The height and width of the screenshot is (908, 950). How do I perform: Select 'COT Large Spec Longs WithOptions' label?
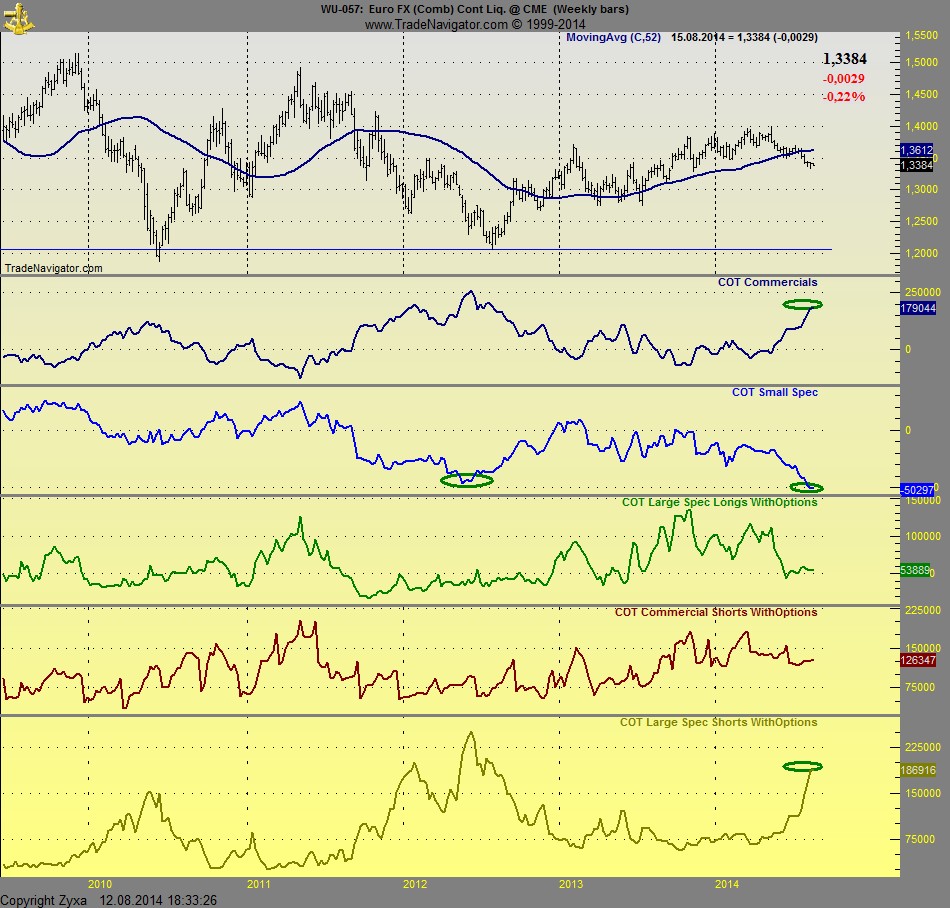[x=720, y=502]
